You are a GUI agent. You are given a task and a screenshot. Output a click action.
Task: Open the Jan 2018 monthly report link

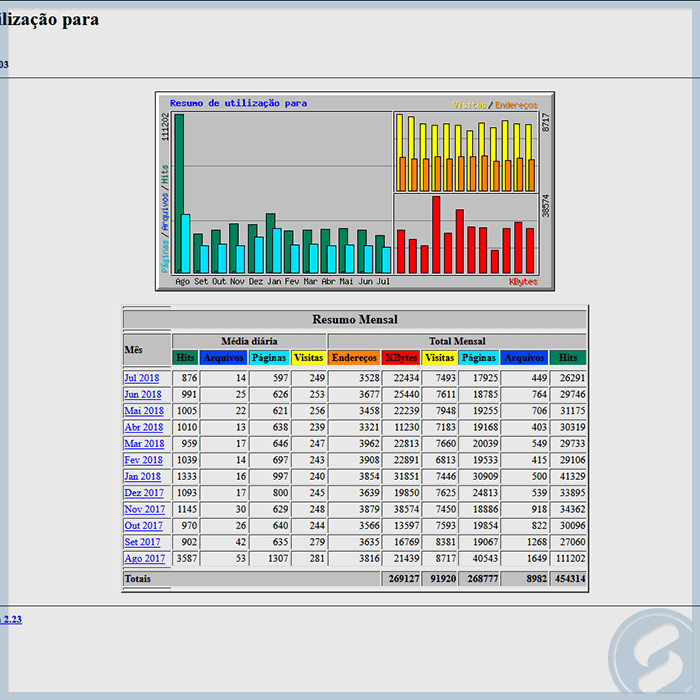tap(142, 477)
